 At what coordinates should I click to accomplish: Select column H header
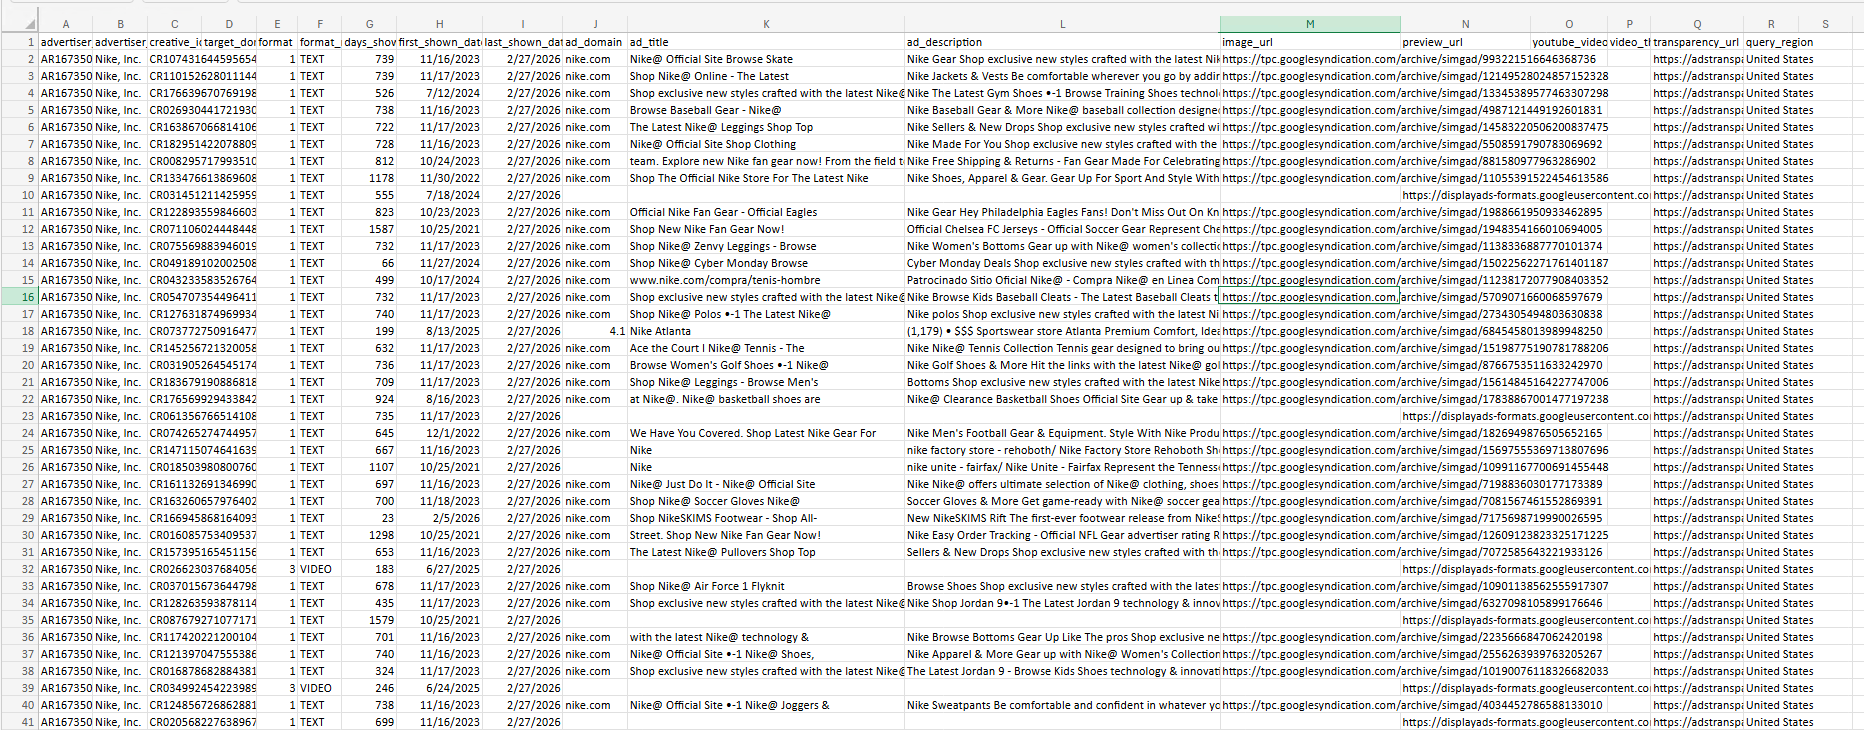[439, 24]
